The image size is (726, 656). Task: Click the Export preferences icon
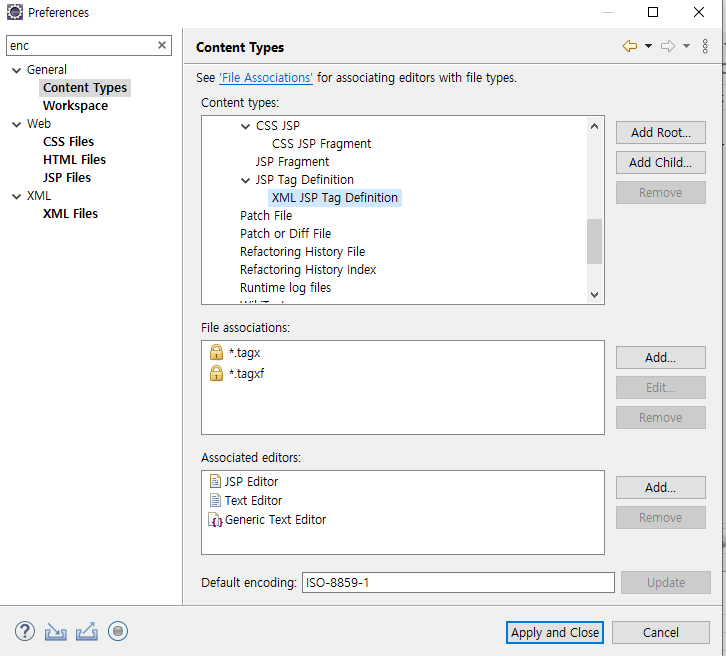[87, 631]
